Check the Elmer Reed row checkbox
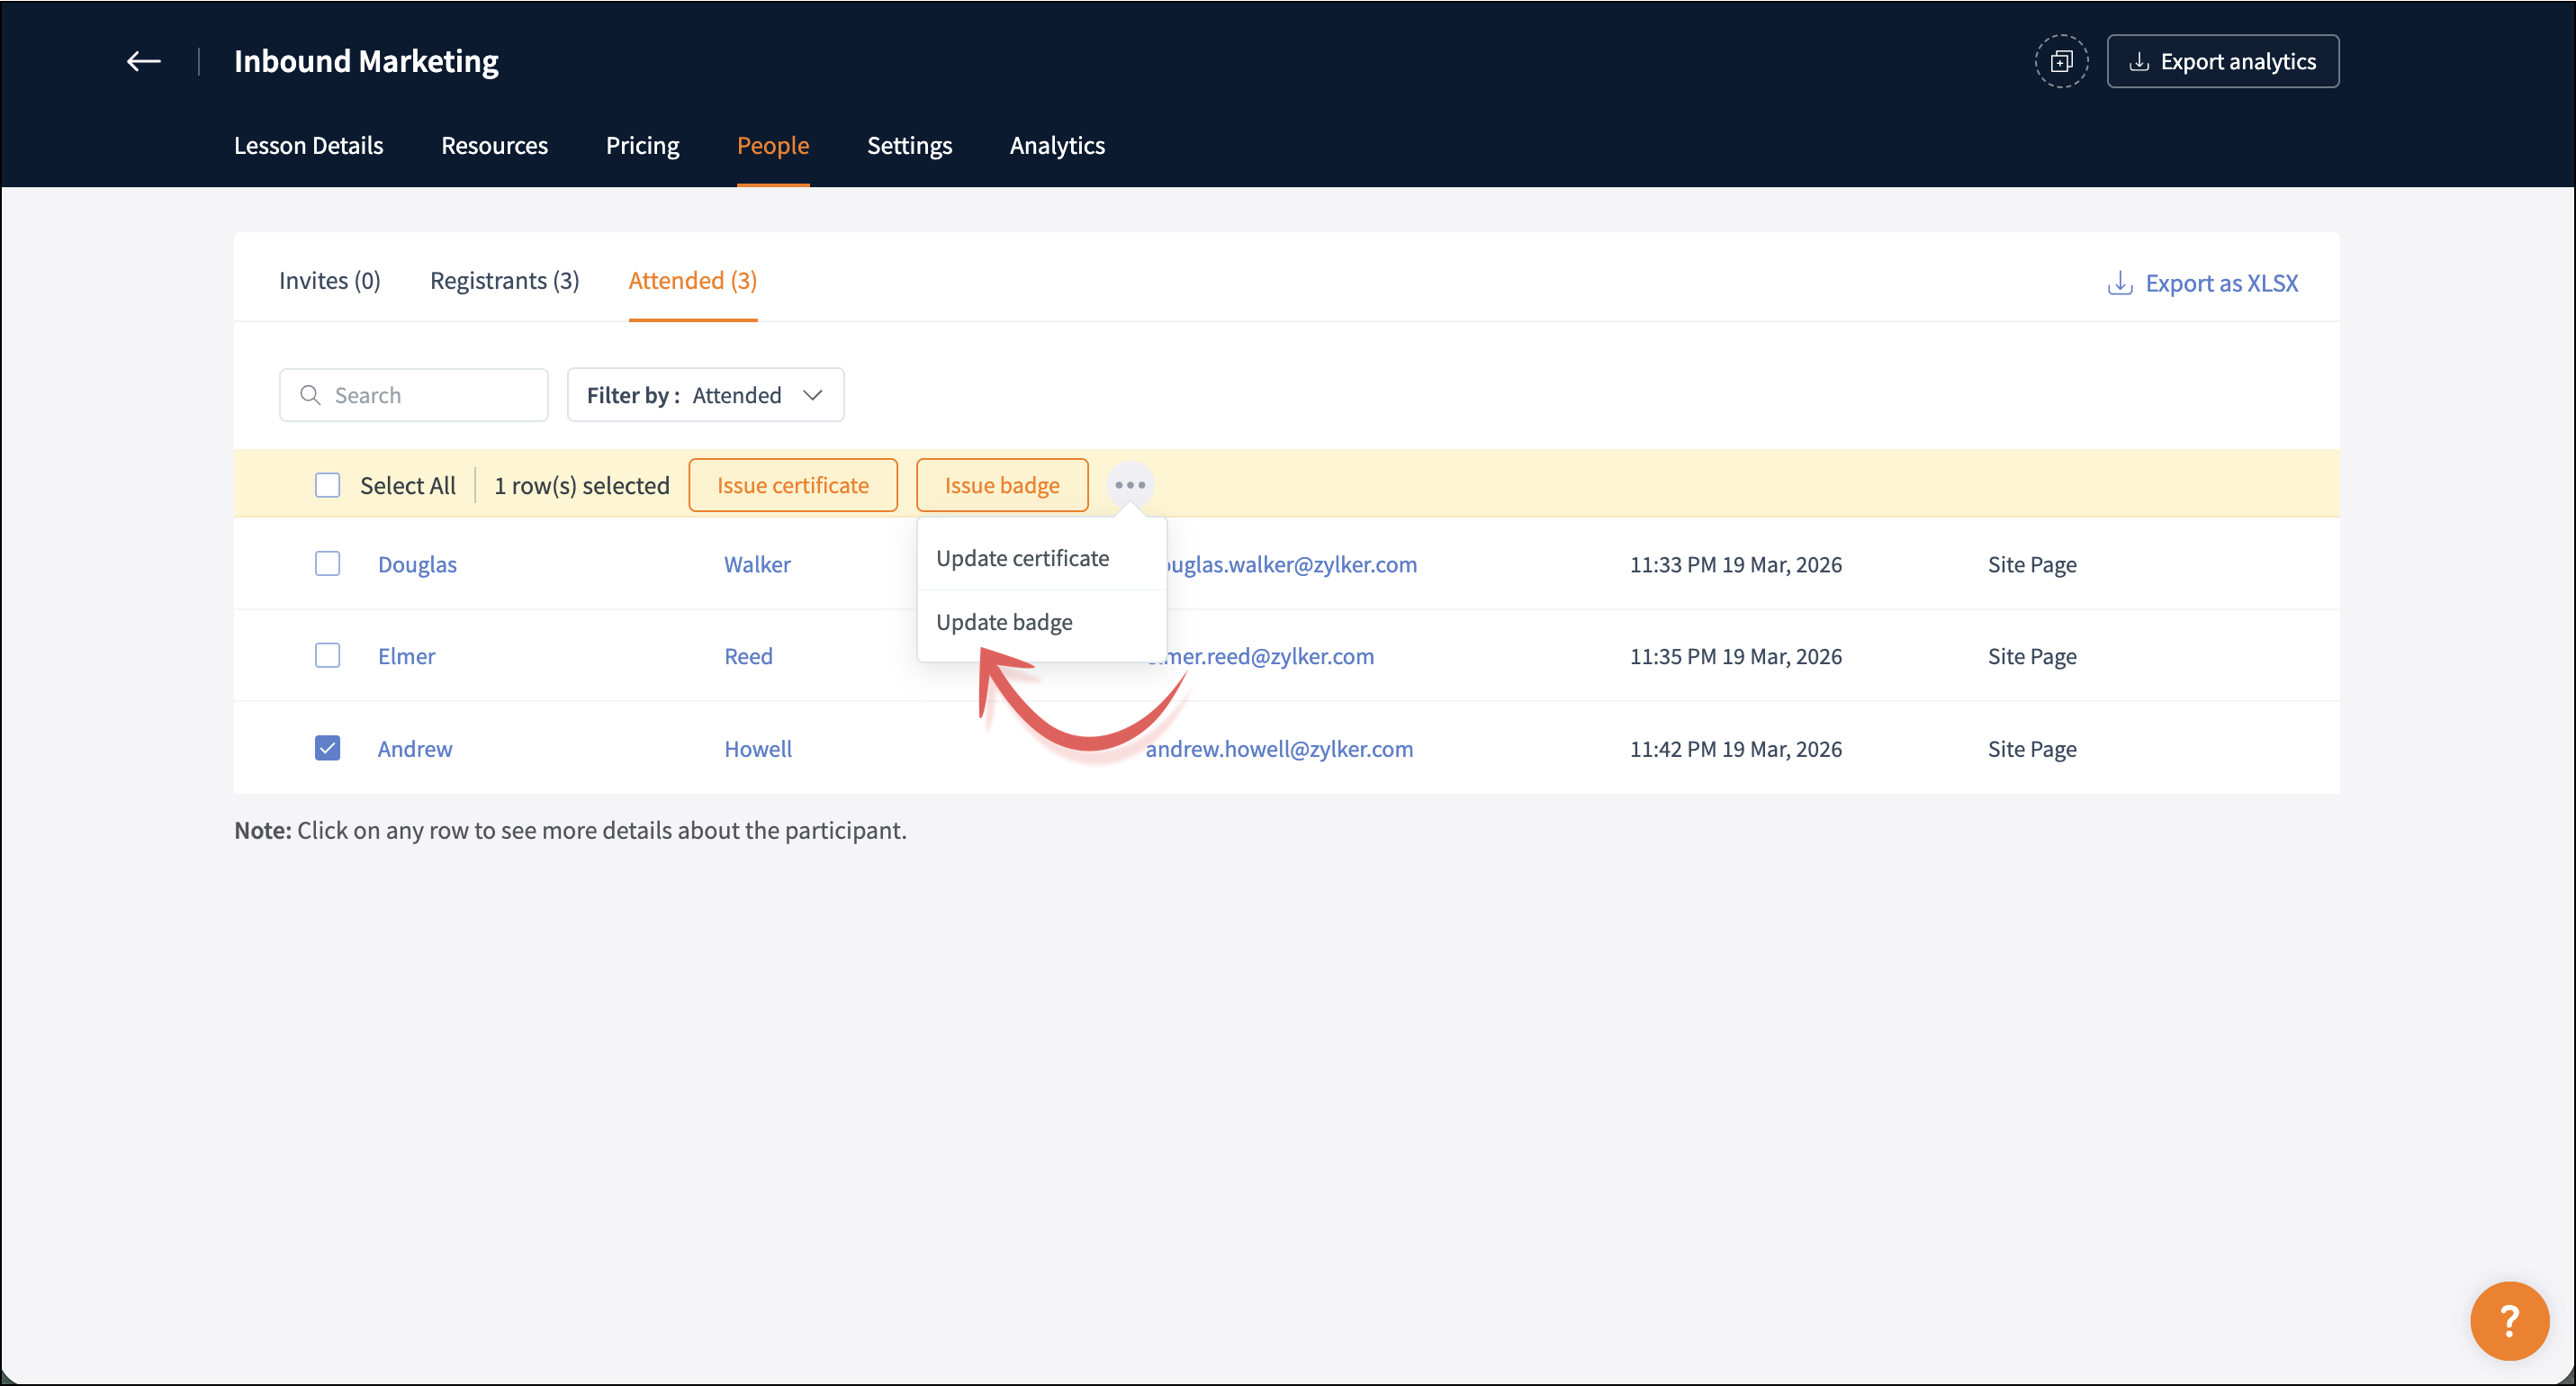Viewport: 2576px width, 1386px height. (327, 656)
